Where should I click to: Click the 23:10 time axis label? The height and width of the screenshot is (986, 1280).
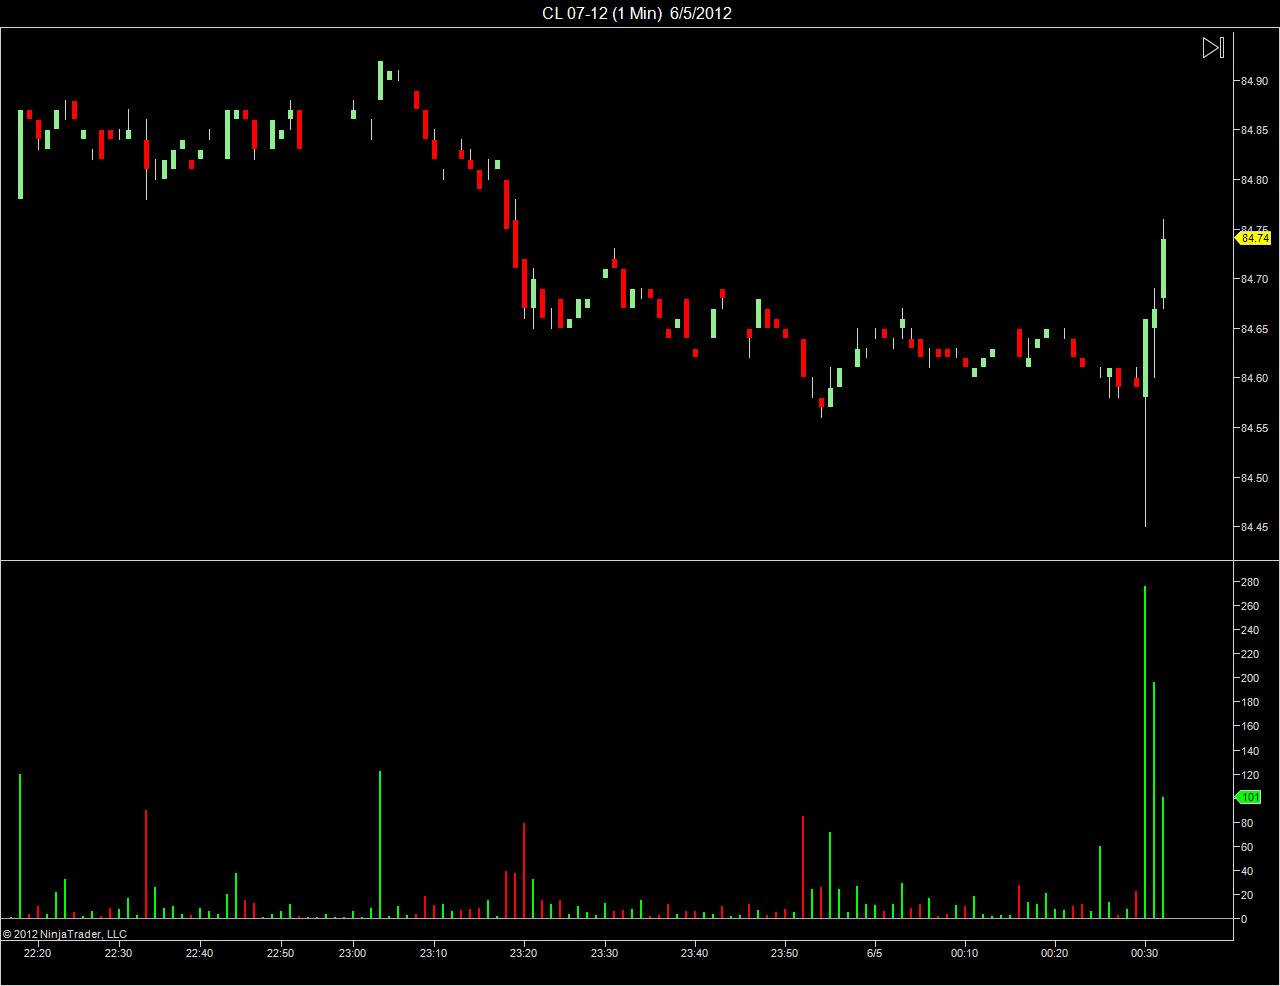(433, 953)
